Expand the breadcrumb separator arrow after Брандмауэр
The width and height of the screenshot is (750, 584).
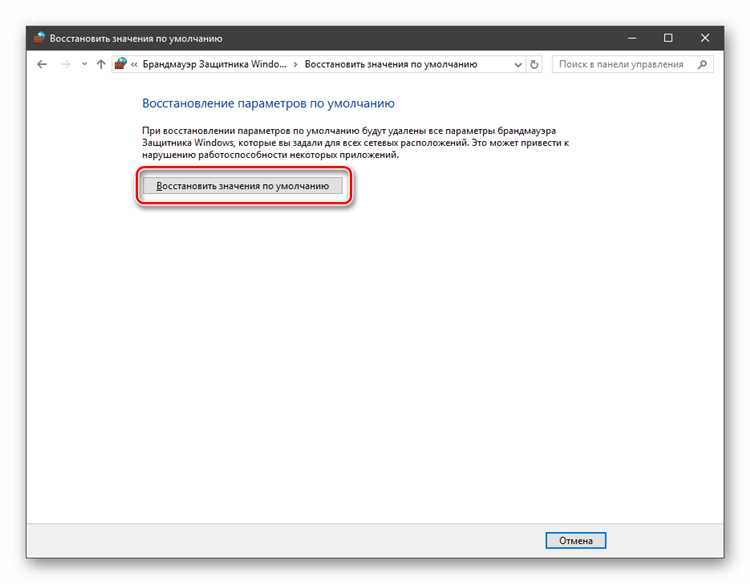[295, 64]
